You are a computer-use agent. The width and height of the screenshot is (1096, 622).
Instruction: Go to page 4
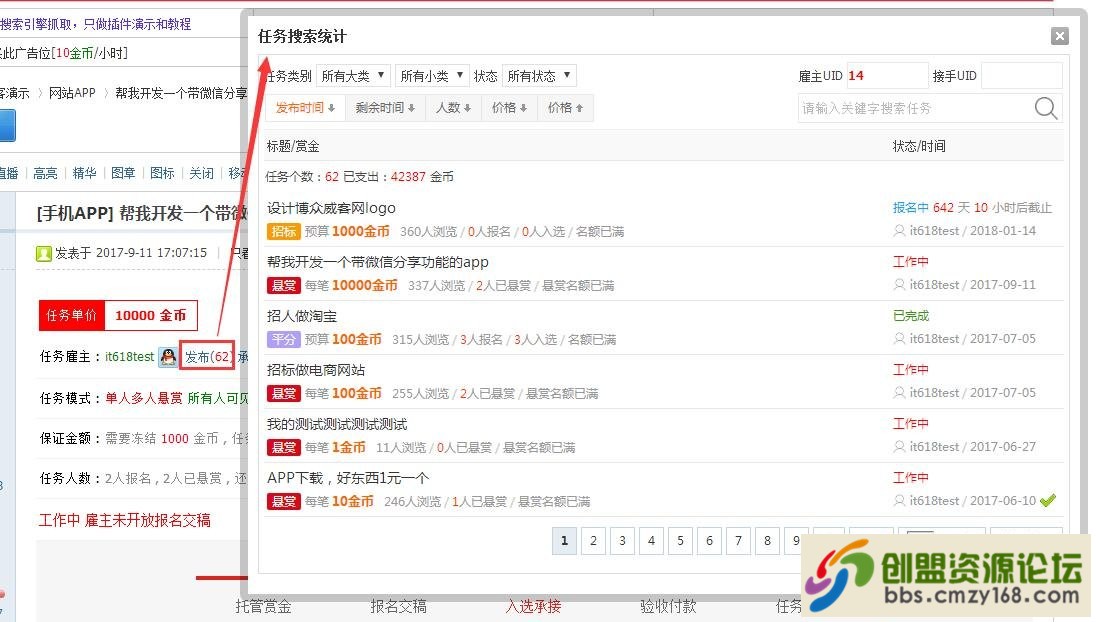pos(651,540)
